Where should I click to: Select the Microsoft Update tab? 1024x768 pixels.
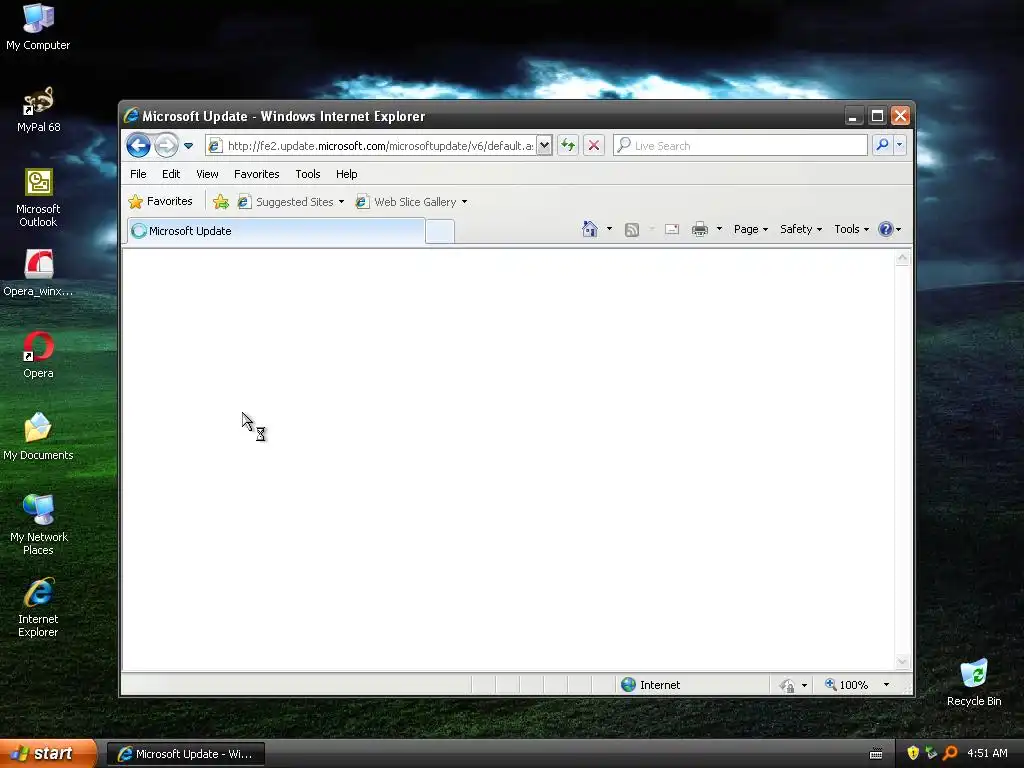(276, 231)
